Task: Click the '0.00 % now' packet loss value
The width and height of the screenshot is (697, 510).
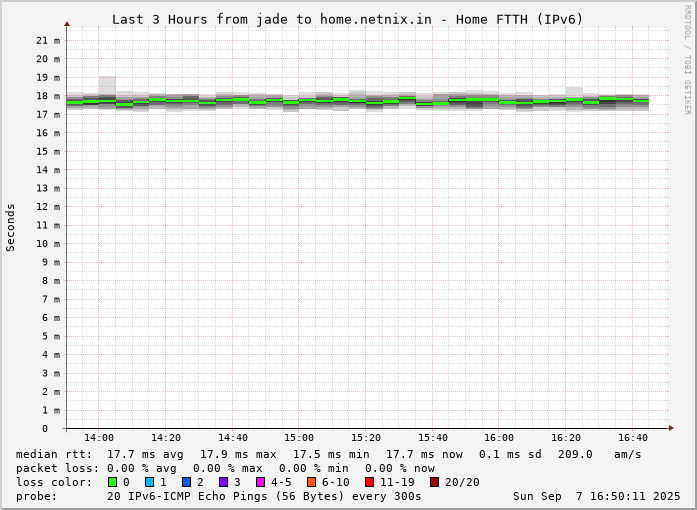Action: [x=400, y=468]
